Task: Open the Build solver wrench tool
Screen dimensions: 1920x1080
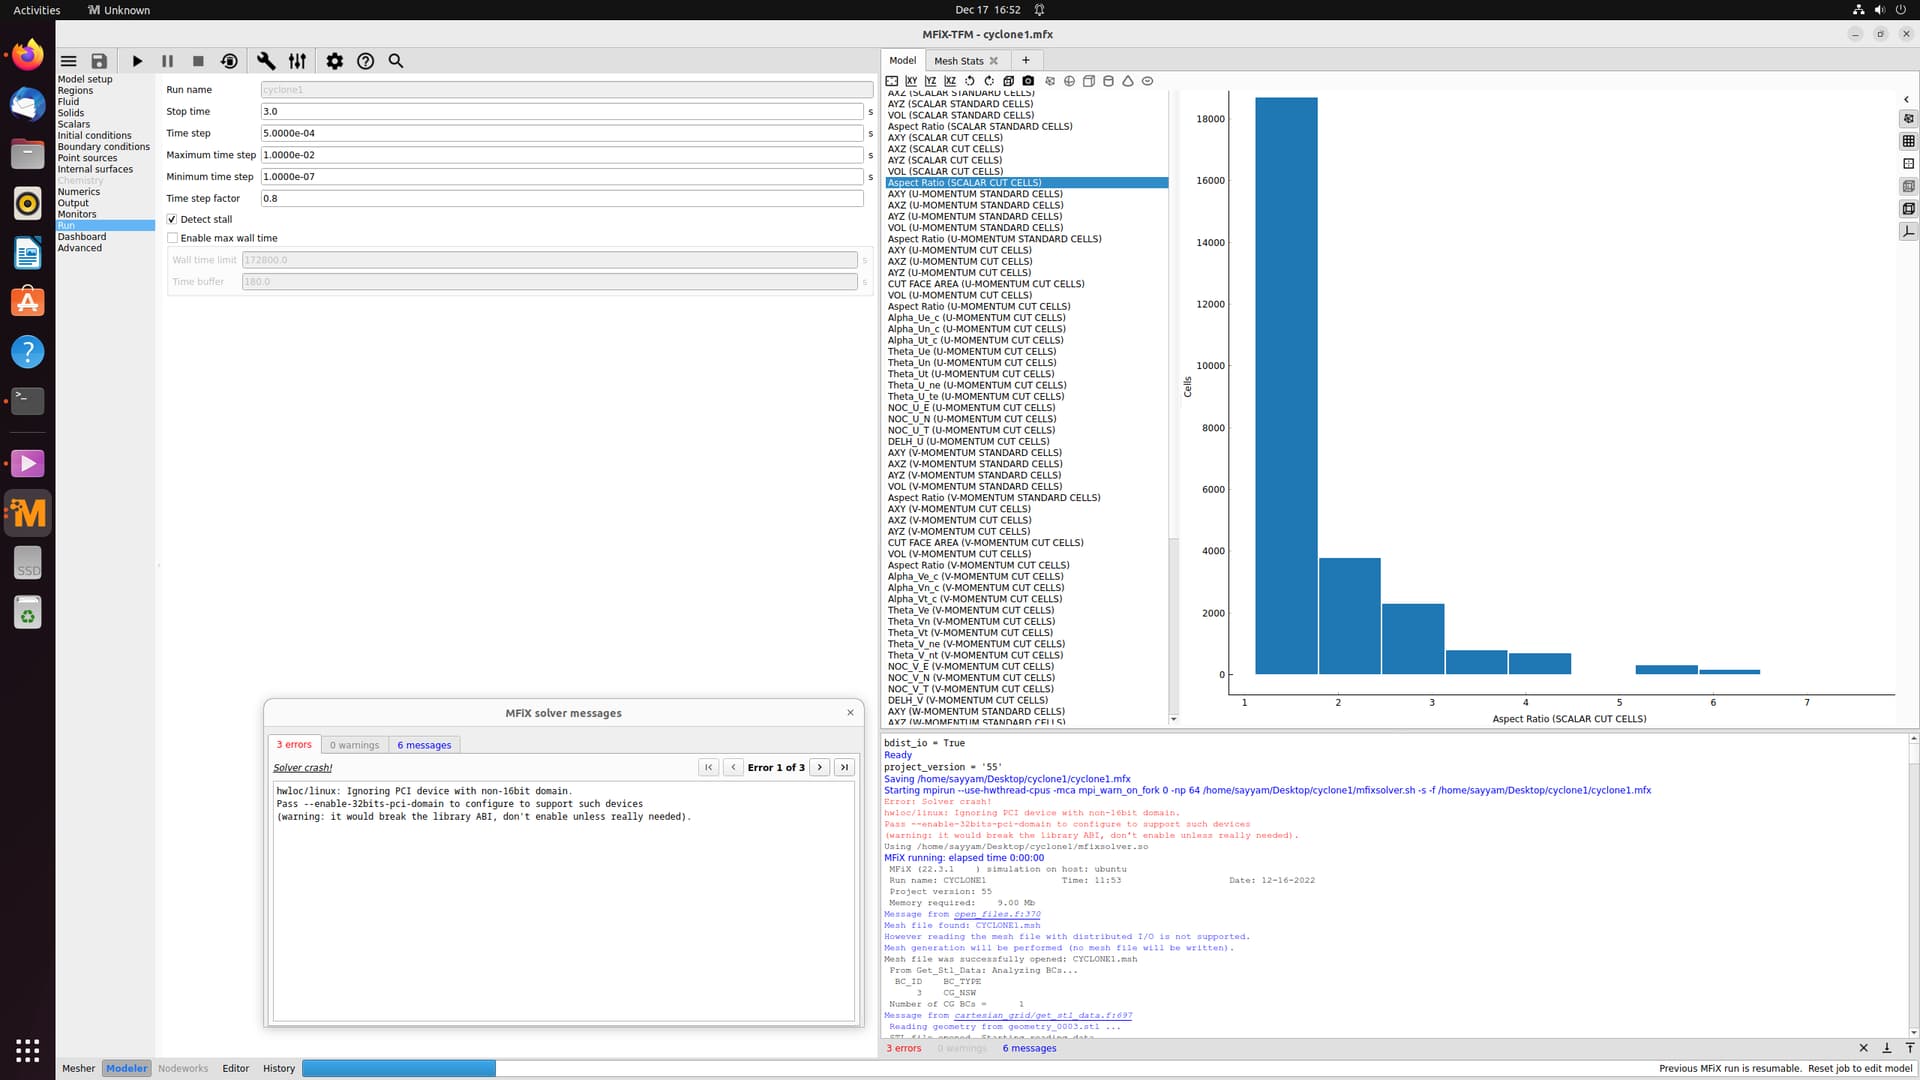Action: click(266, 61)
